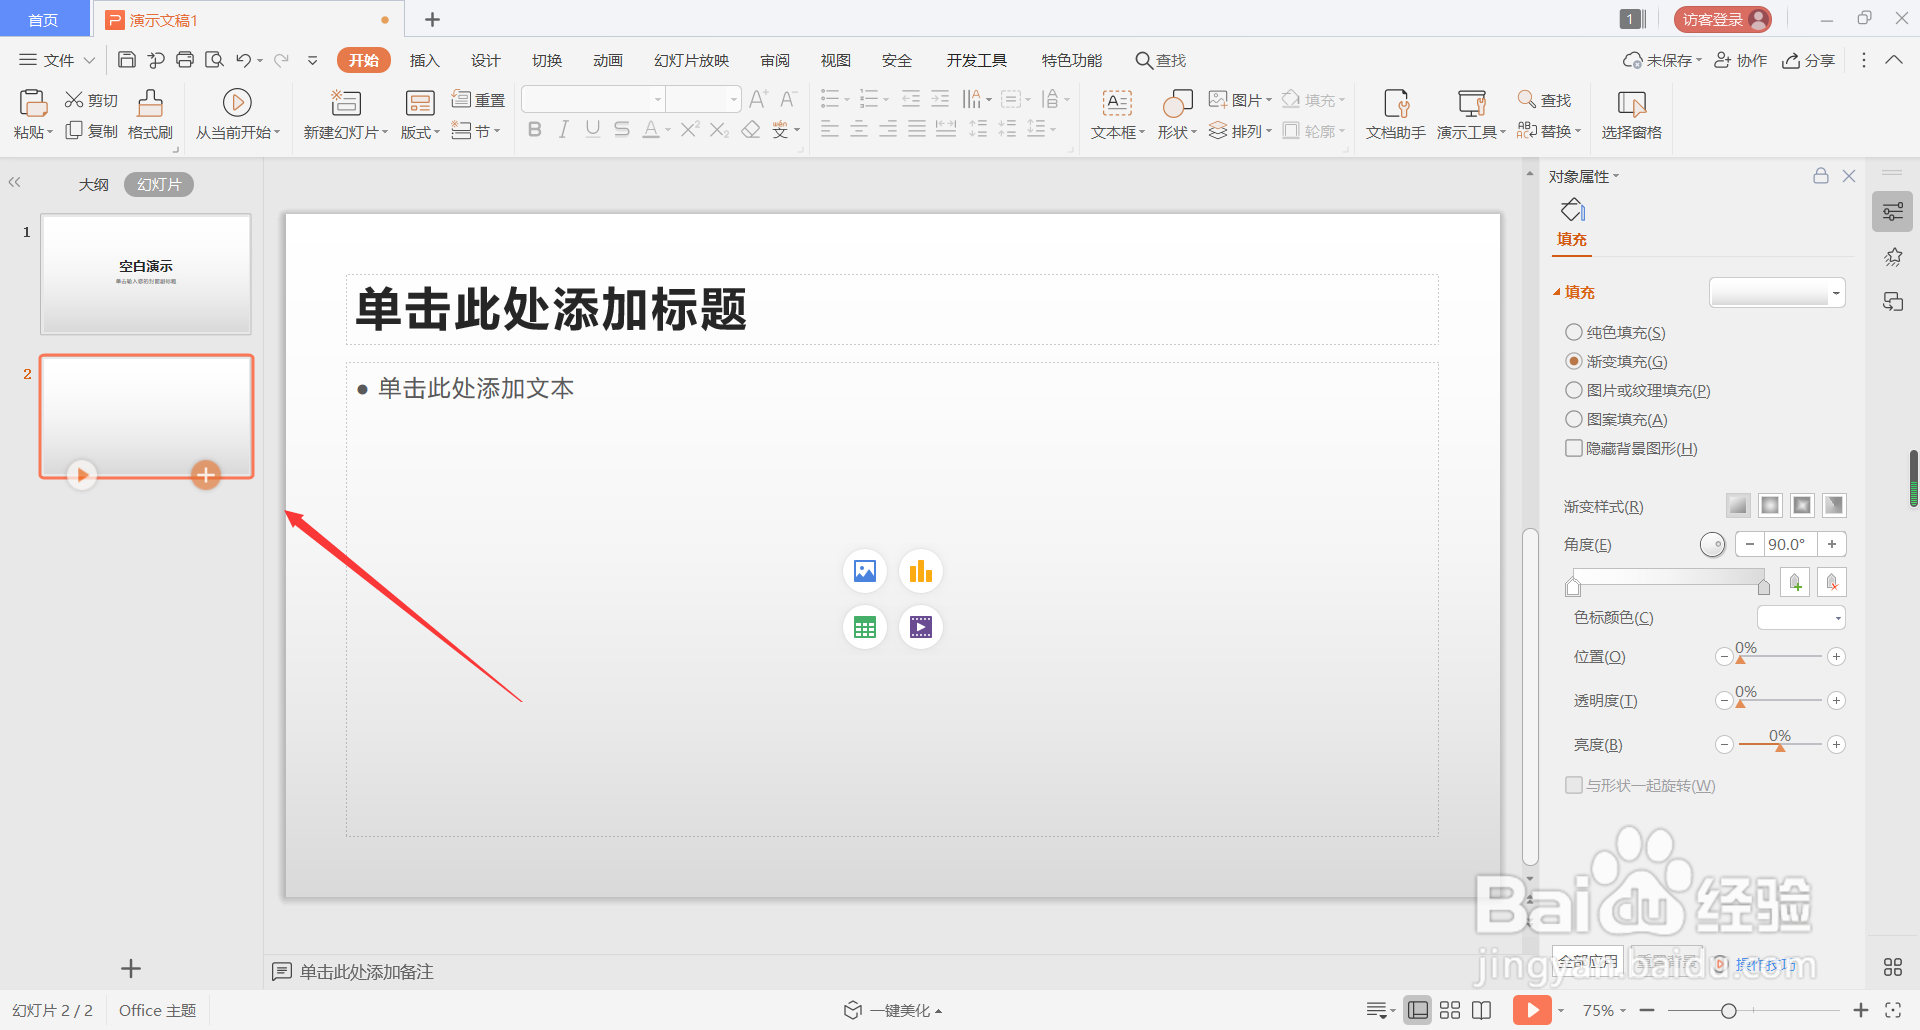Click the one-click beautify button

point(893,1010)
